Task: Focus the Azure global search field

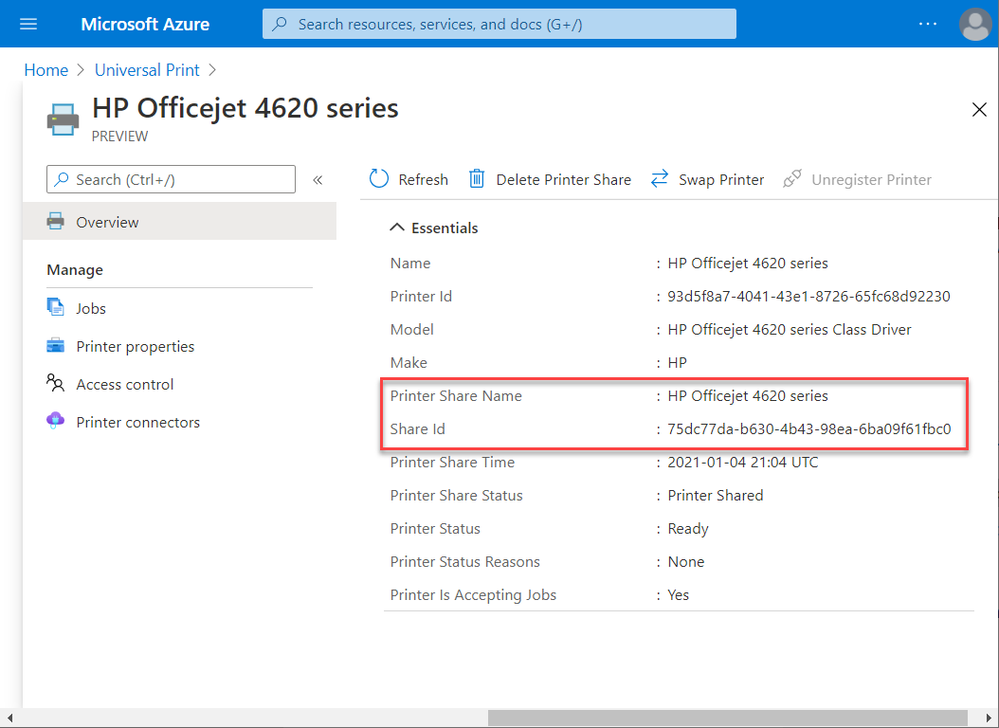Action: point(499,24)
